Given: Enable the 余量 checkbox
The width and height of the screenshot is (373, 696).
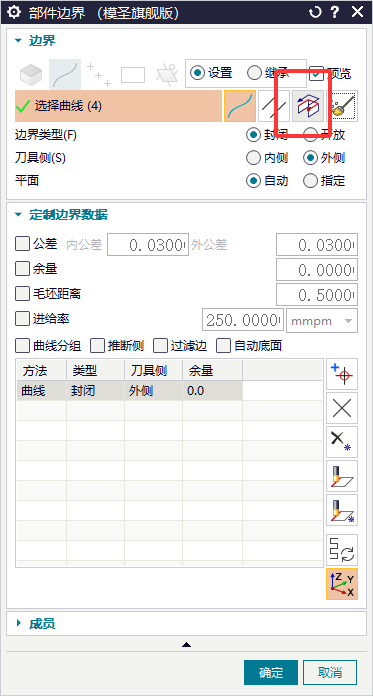Looking at the screenshot, I should [x=22, y=269].
